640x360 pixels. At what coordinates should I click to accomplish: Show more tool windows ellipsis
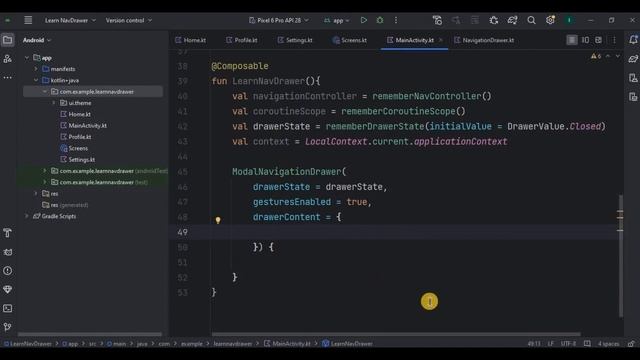pos(7,77)
